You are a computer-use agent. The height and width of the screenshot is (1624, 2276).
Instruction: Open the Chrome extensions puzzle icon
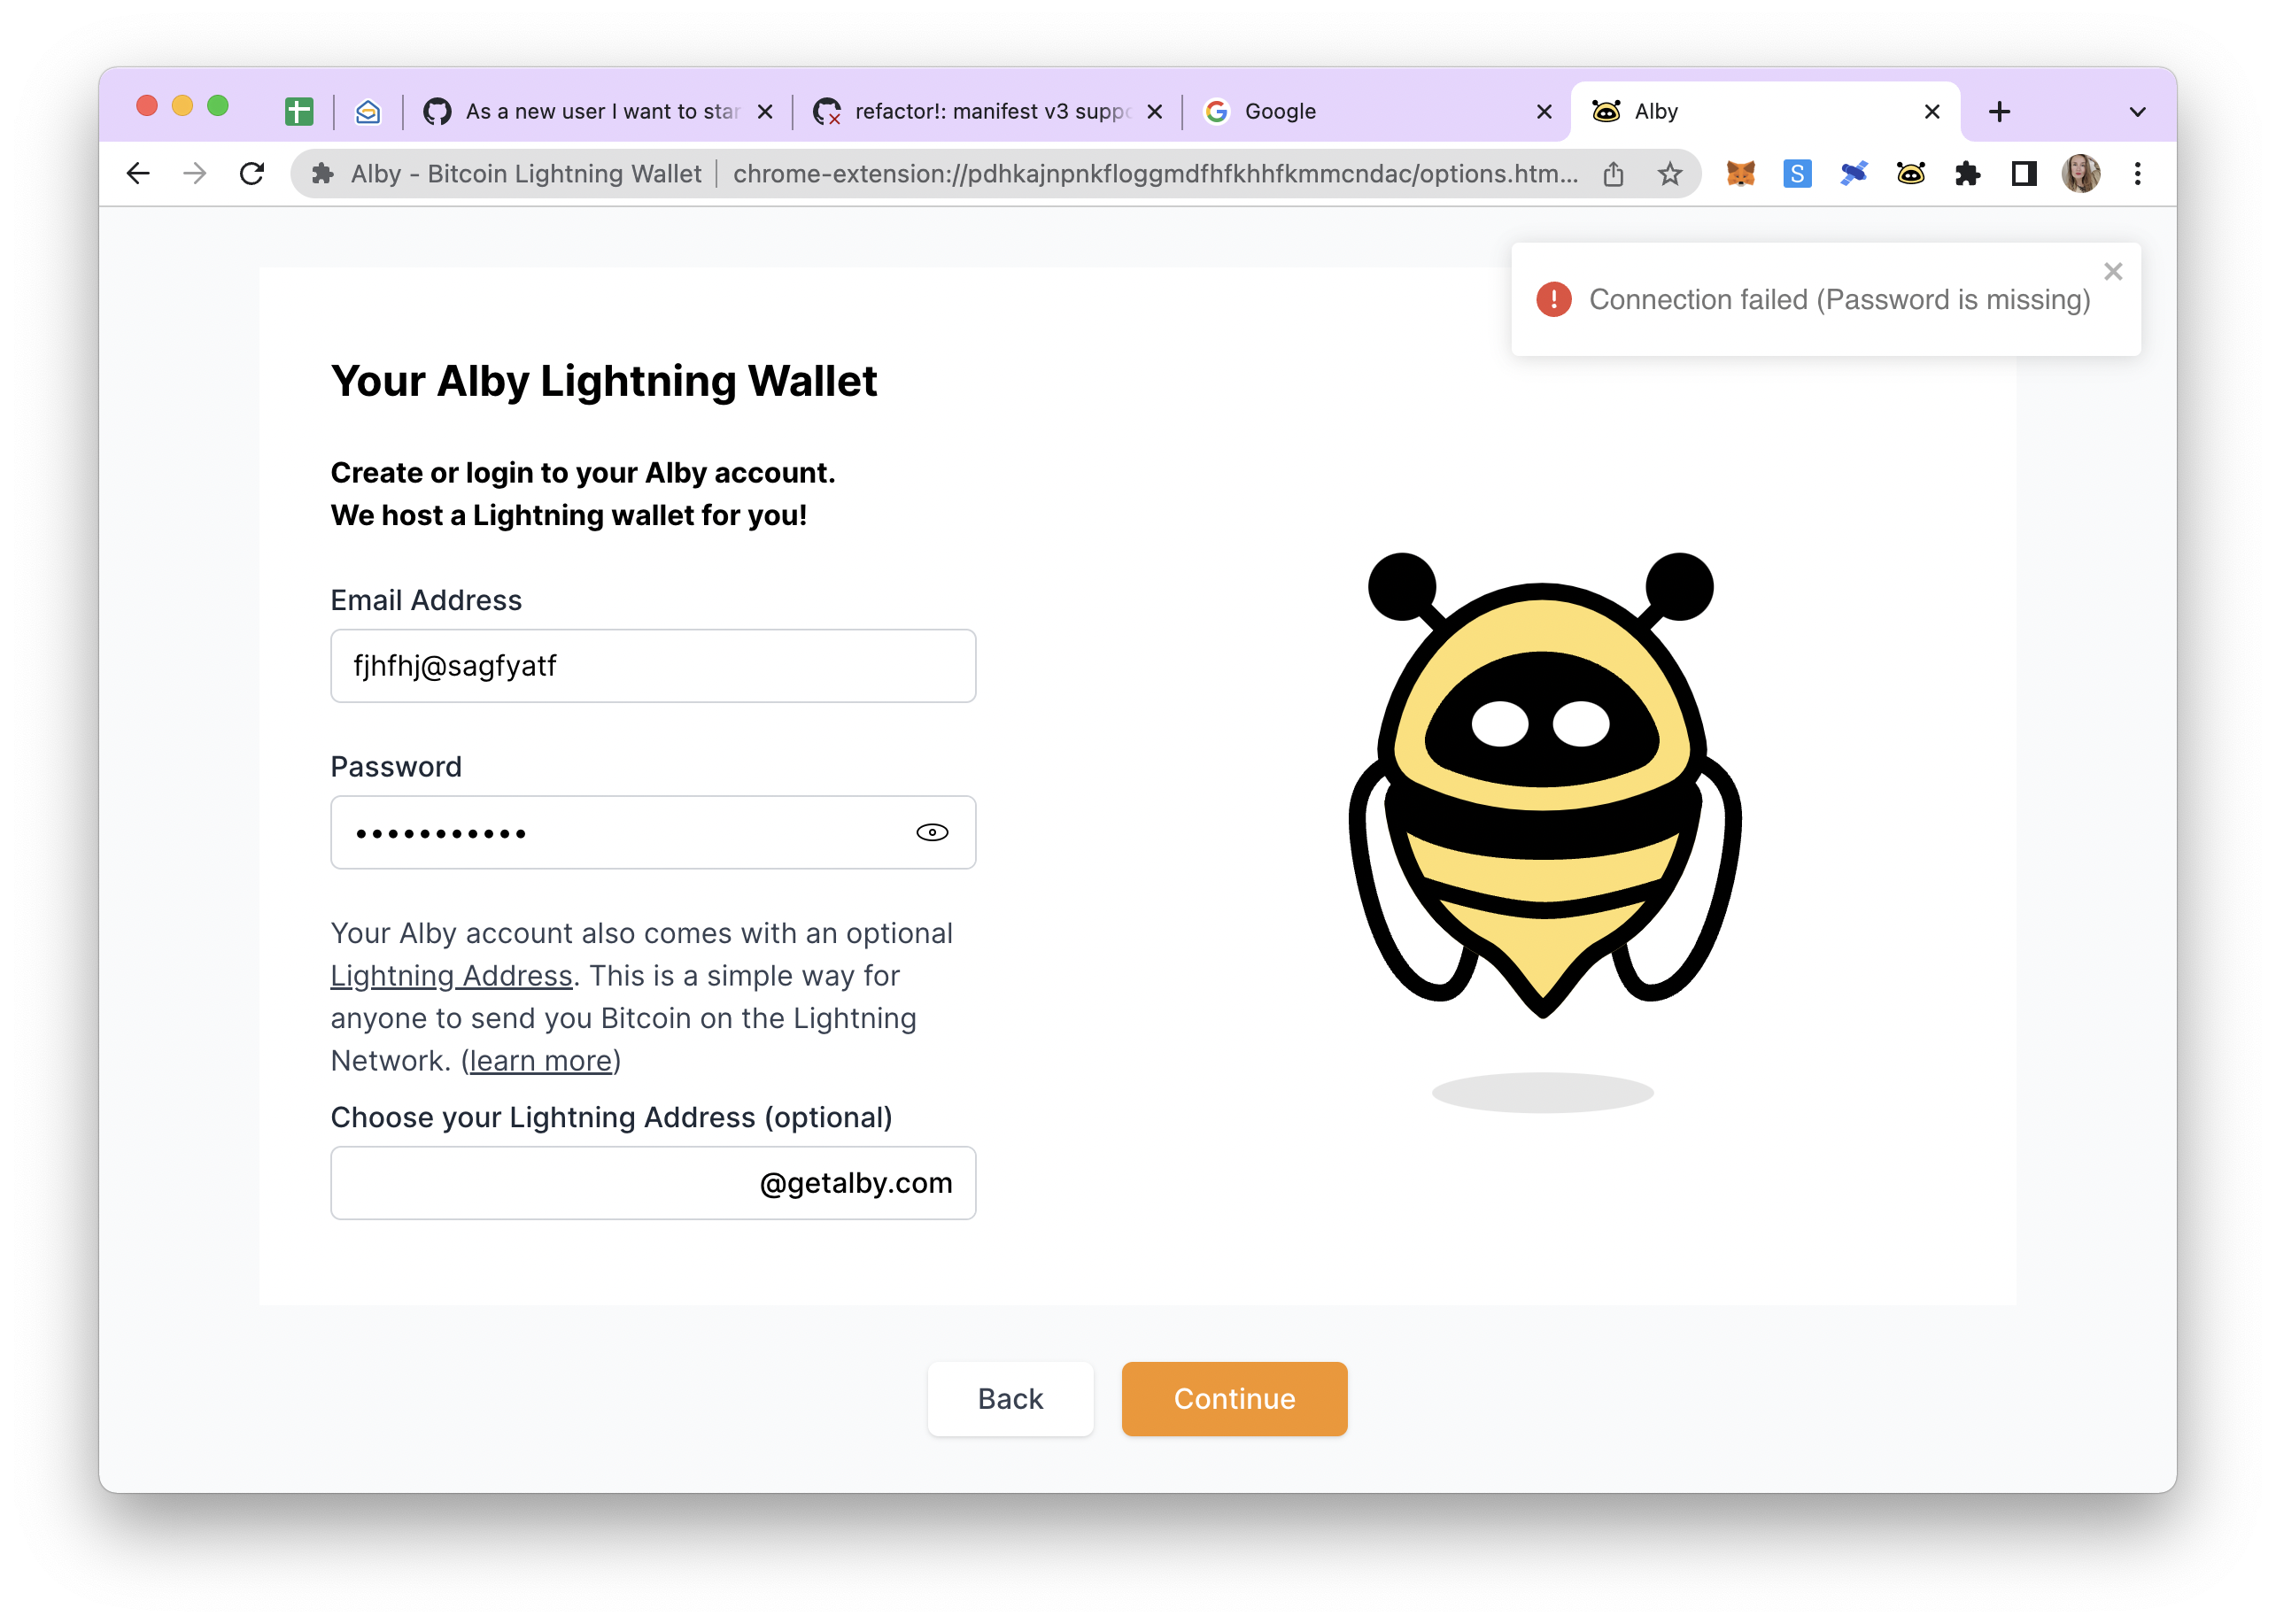tap(1967, 174)
